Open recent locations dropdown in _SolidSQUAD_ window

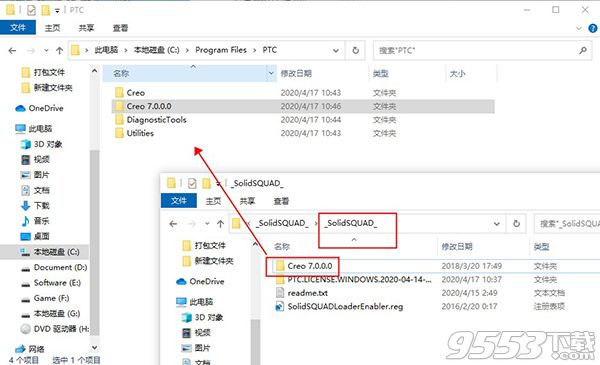207,223
